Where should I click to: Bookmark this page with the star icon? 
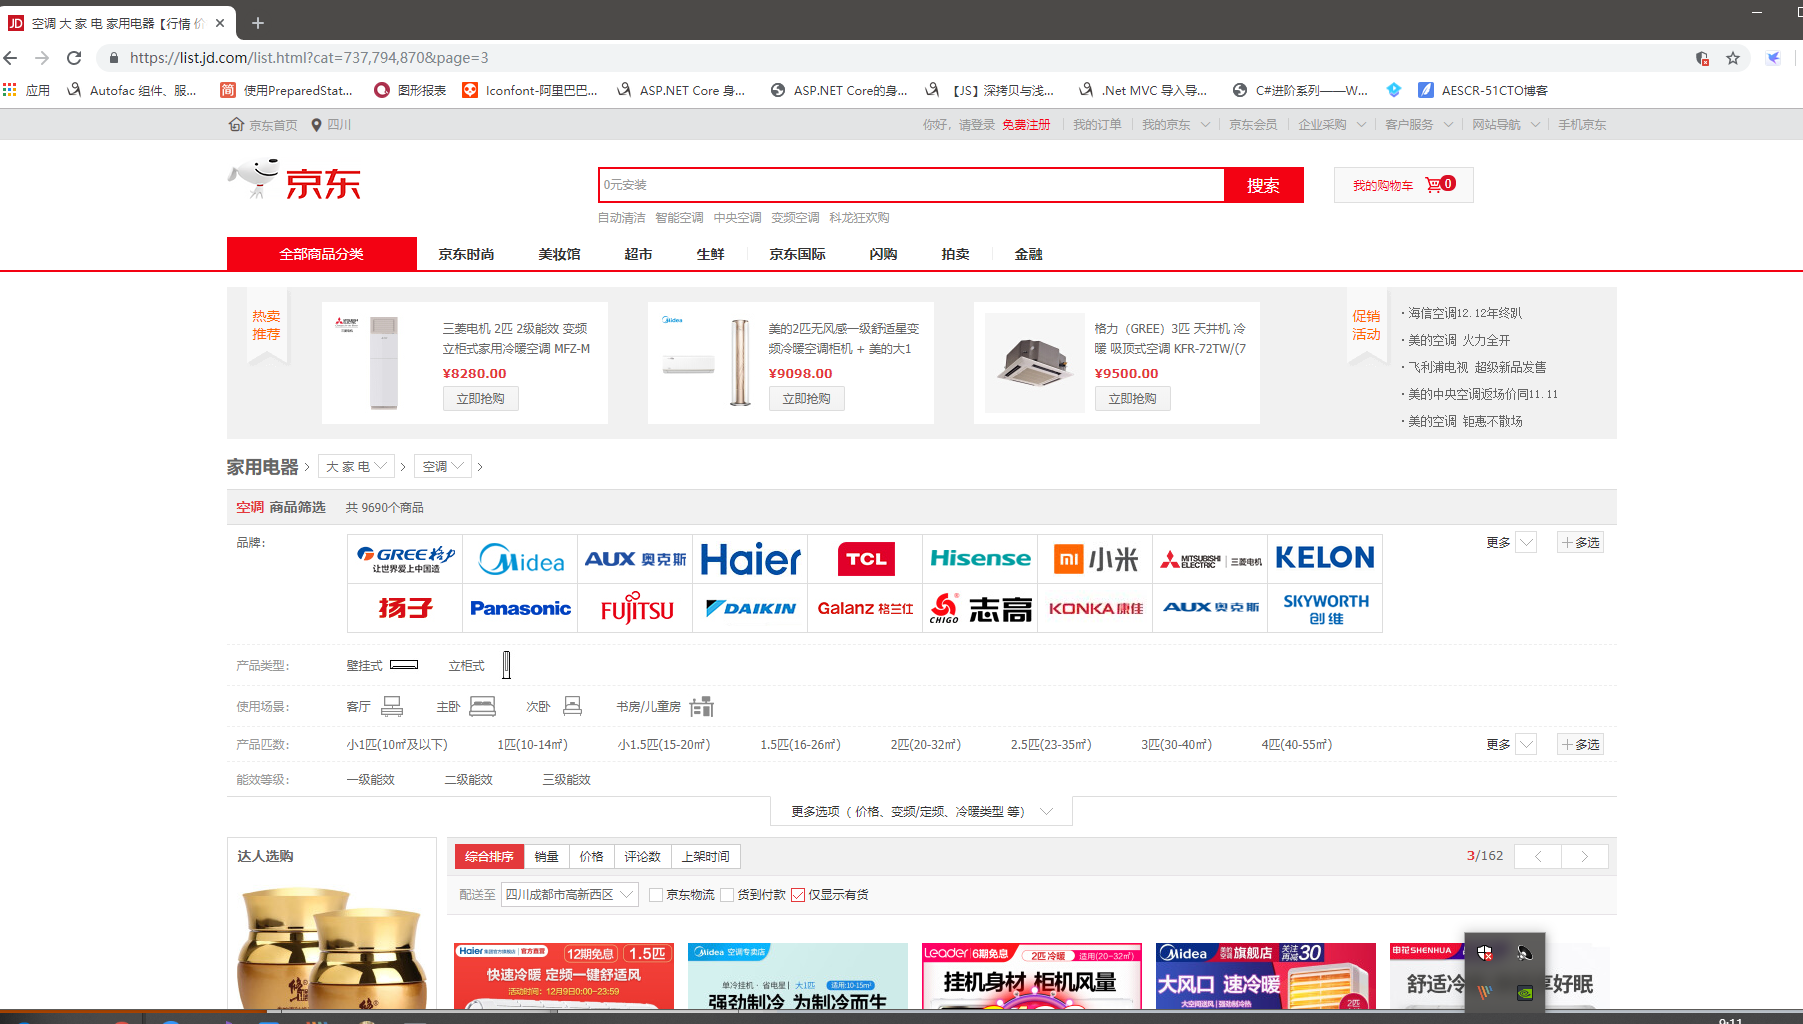[1733, 58]
